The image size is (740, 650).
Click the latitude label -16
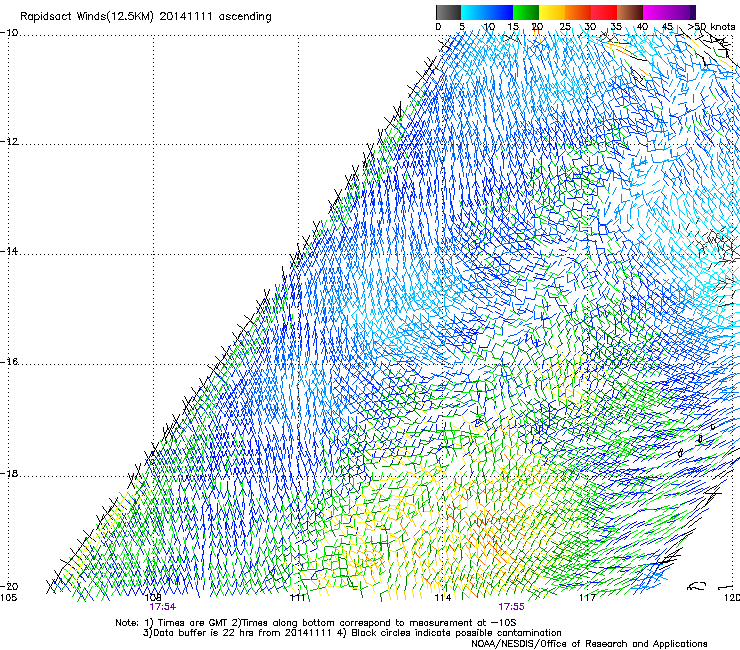point(9,362)
